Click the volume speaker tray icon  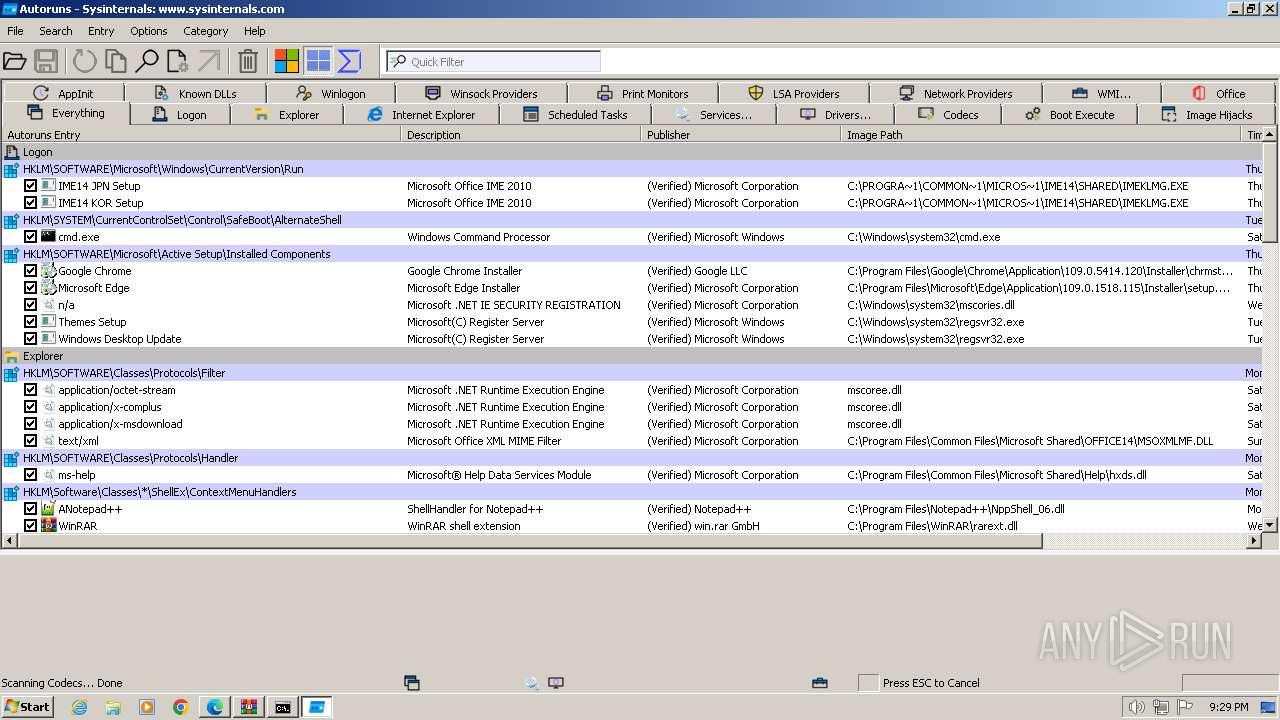point(1136,707)
